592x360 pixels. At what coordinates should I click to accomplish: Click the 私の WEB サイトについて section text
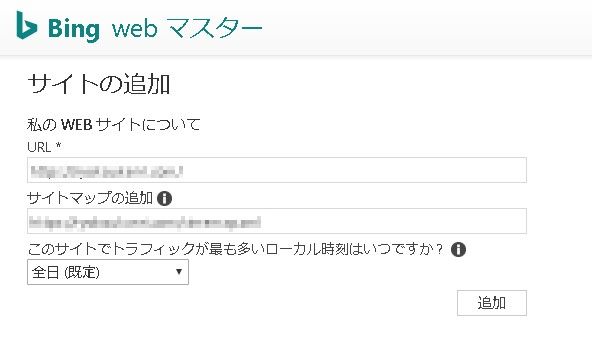click(114, 125)
